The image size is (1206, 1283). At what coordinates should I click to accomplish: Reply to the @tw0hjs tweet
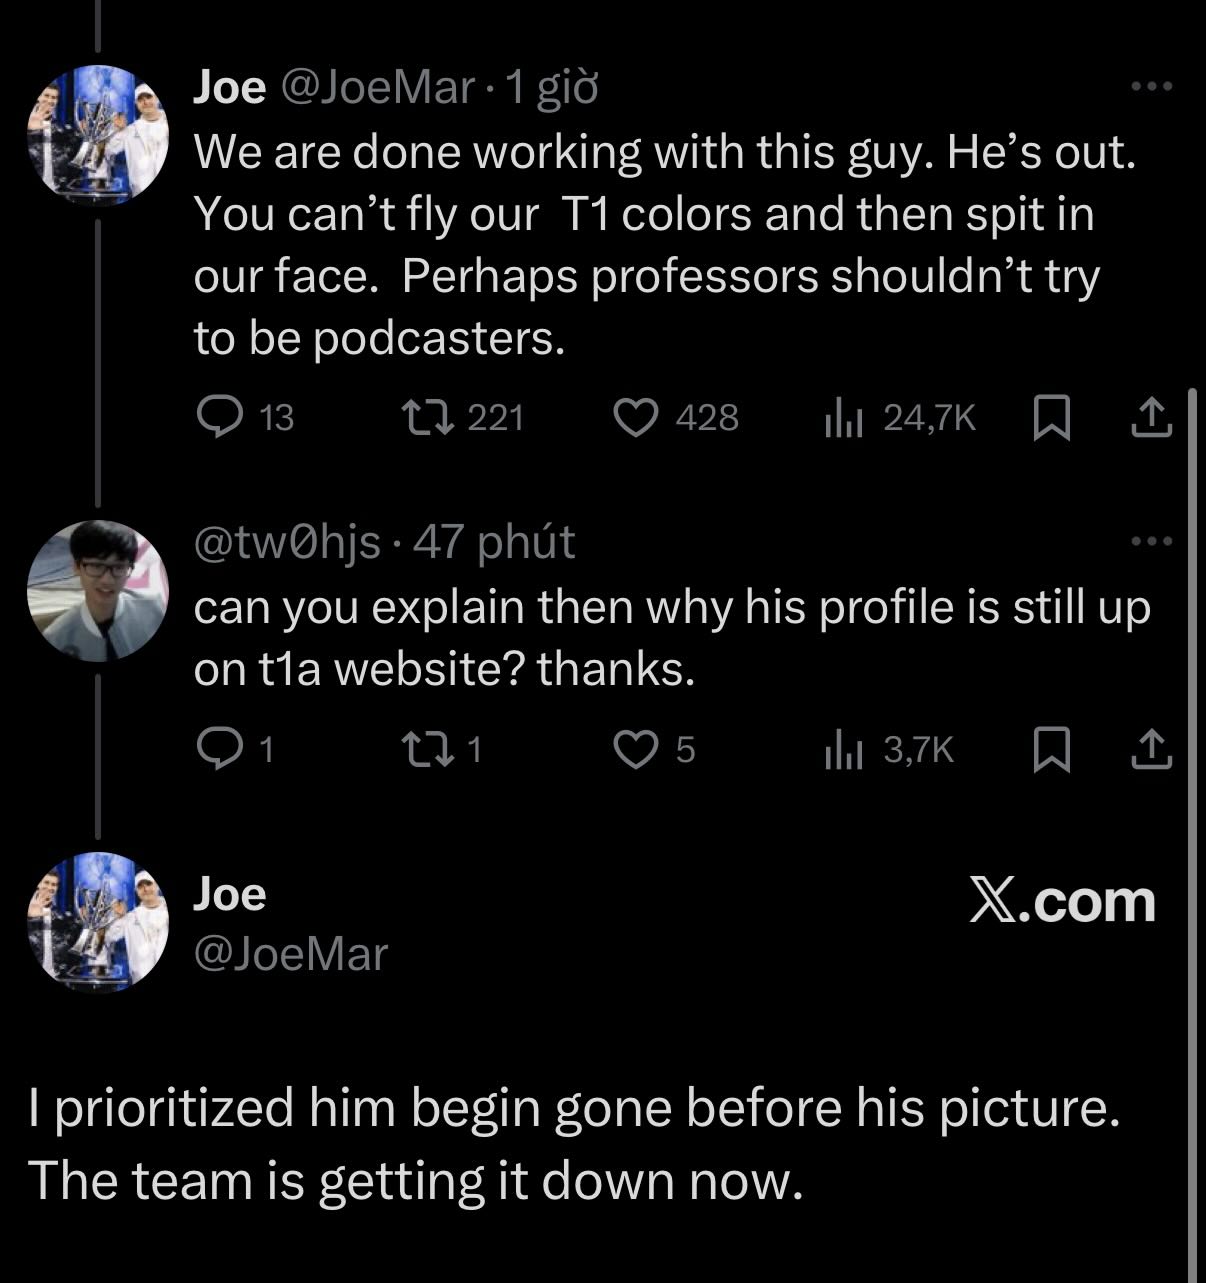215,748
